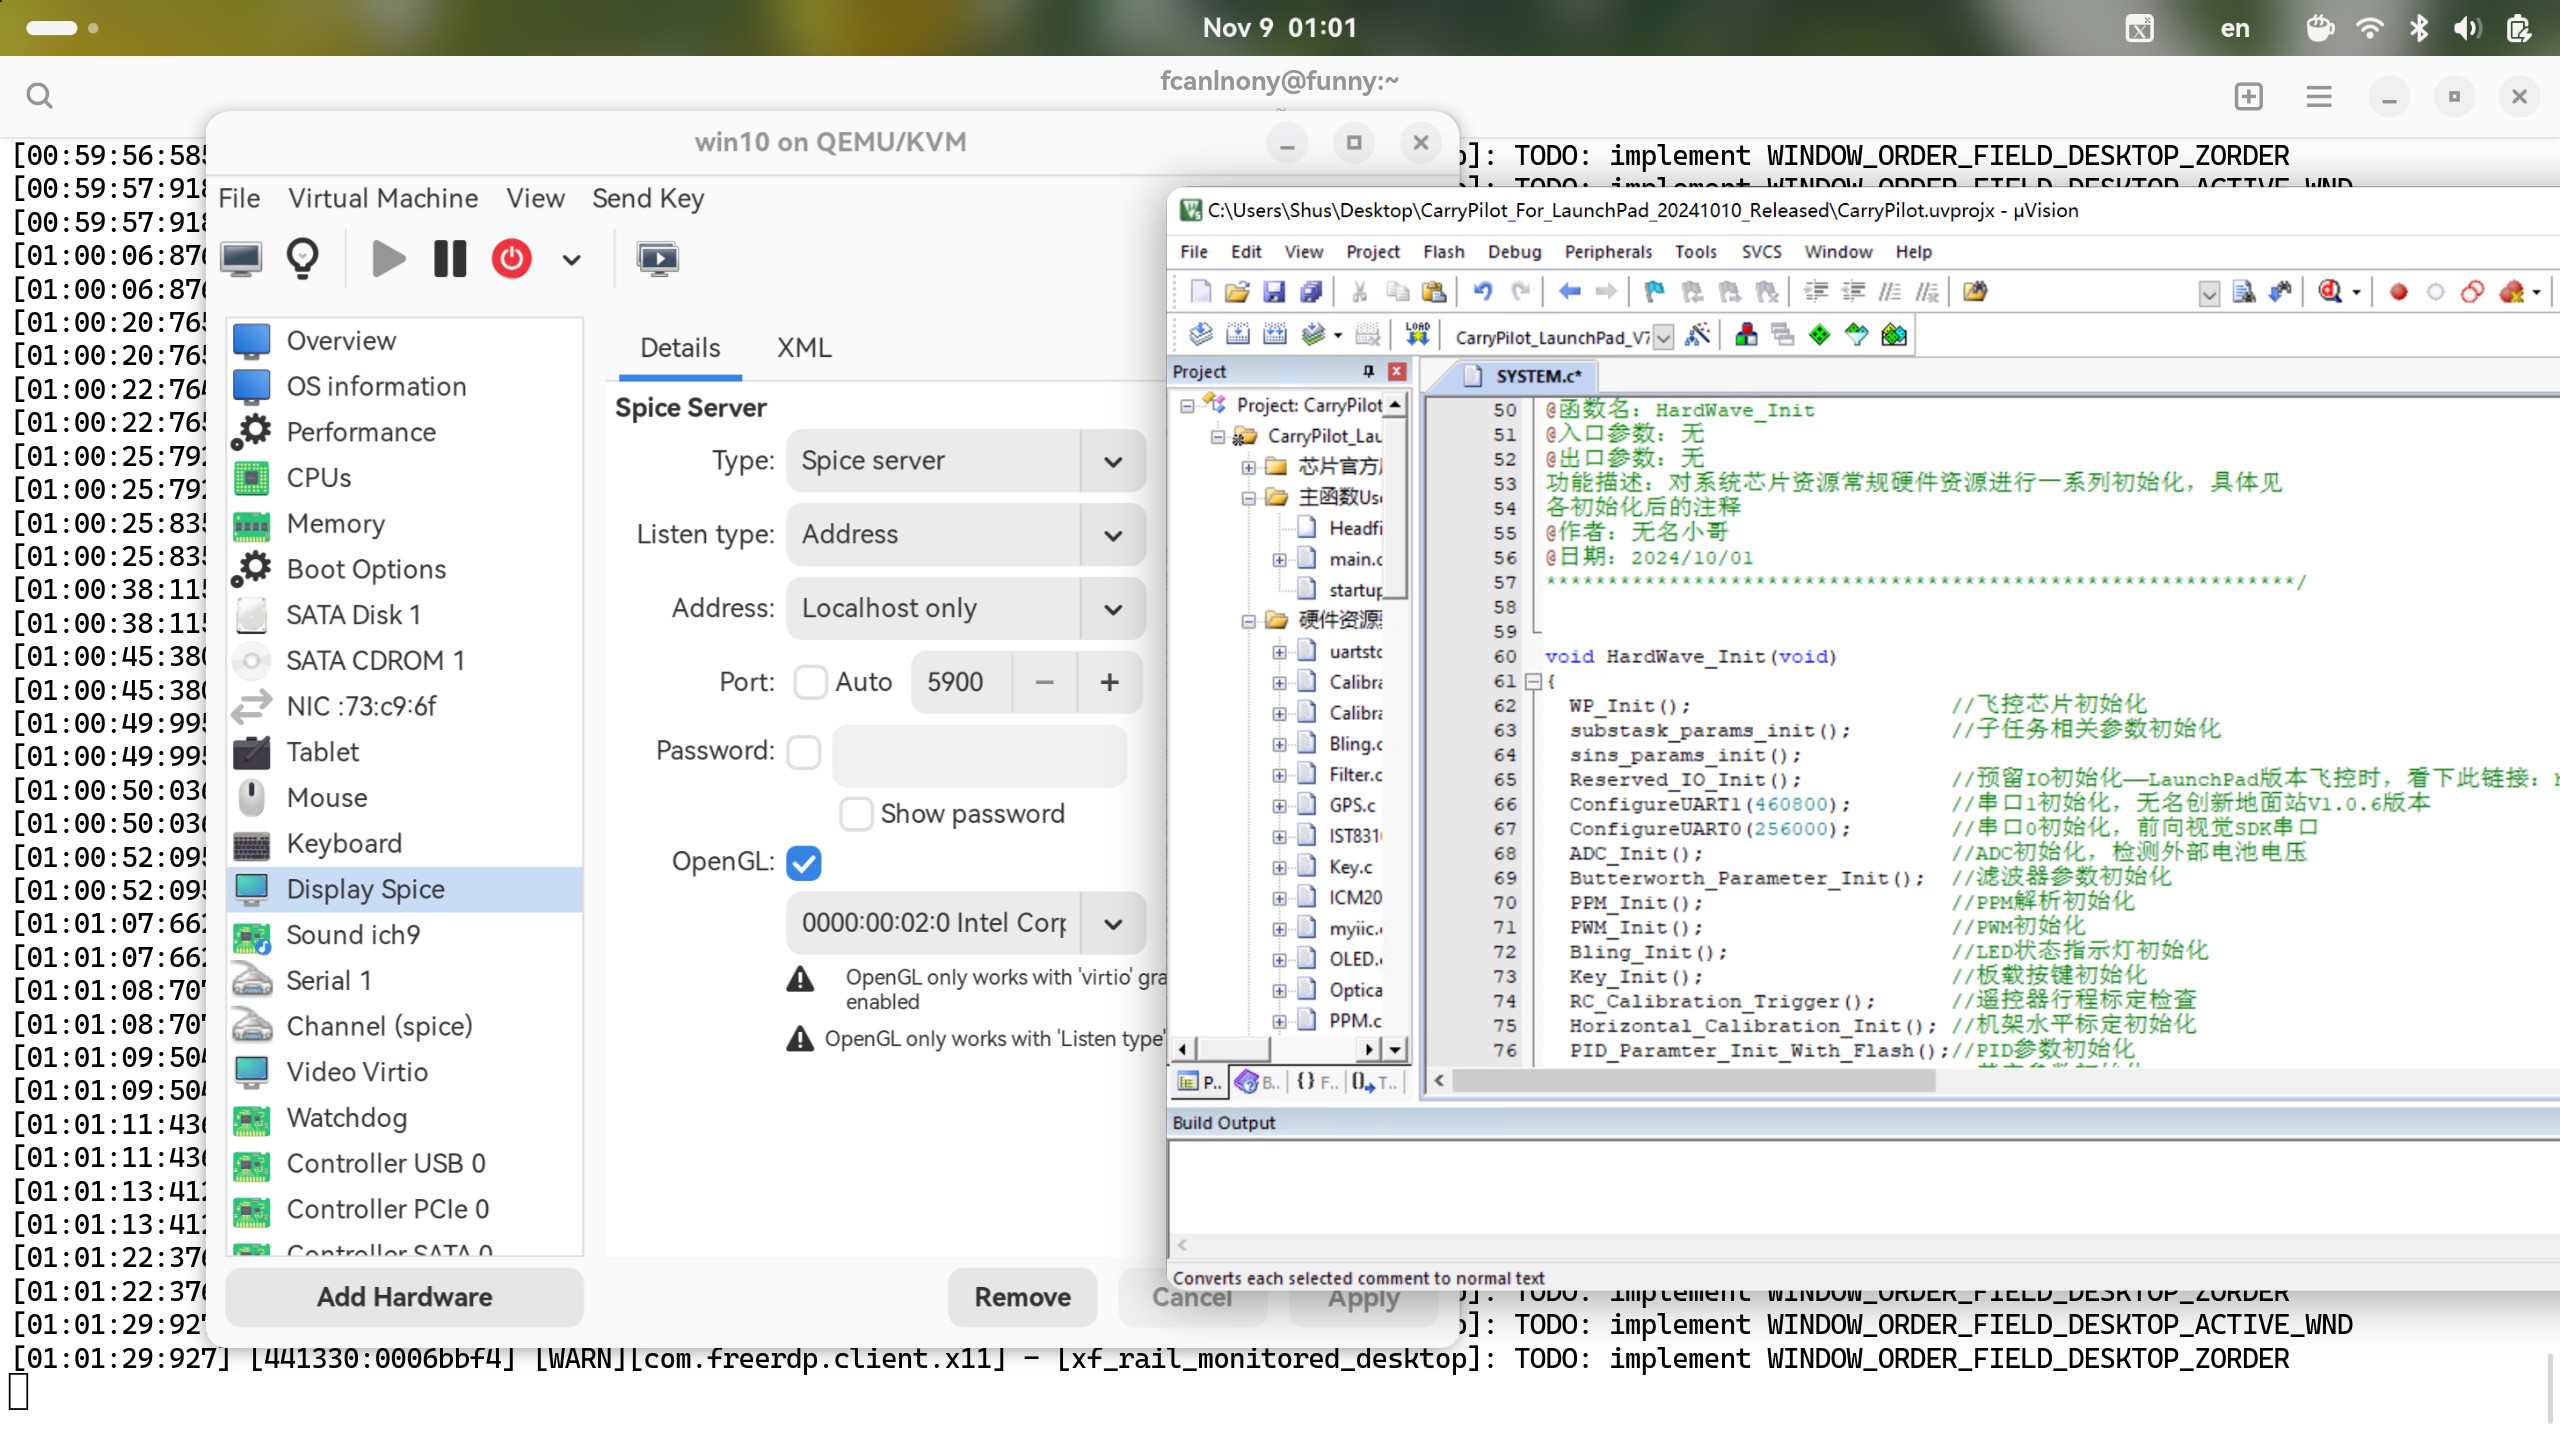This screenshot has width=2560, height=1440.
Task: Tick the Show password checkbox
Action: coord(856,814)
